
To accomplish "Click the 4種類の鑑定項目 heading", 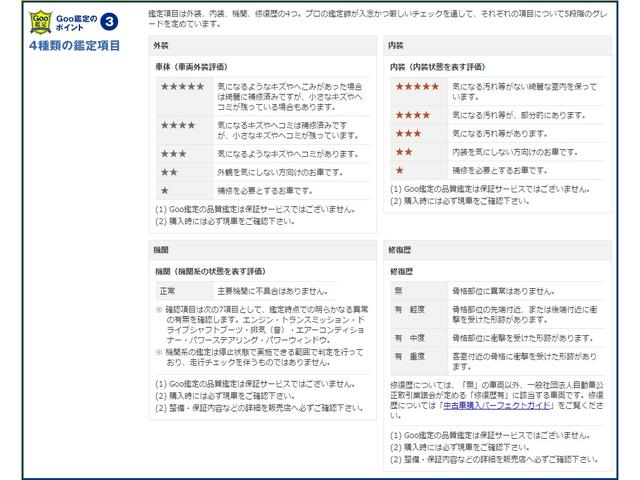I will click(x=75, y=46).
